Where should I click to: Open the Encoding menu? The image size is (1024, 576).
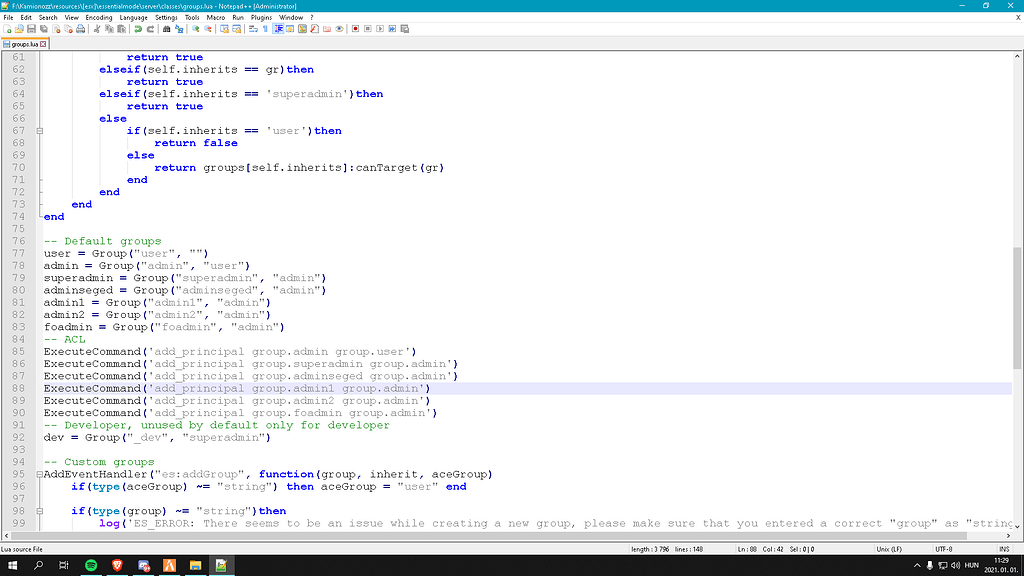pyautogui.click(x=99, y=17)
